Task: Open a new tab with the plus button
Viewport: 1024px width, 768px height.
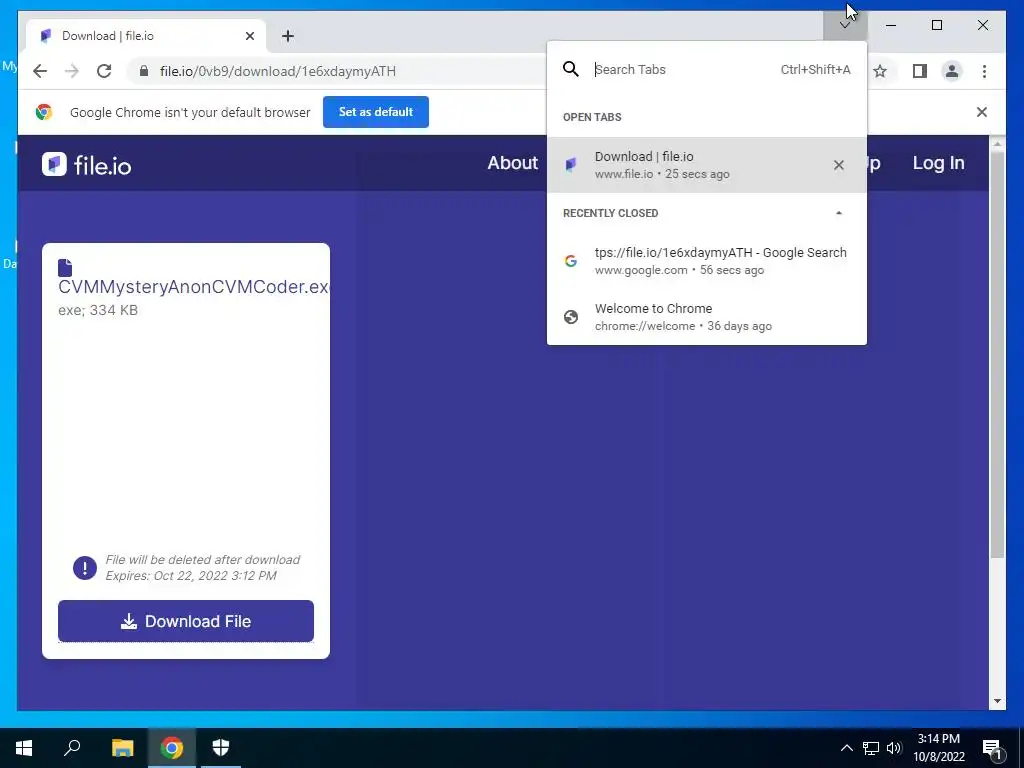Action: 288,36
